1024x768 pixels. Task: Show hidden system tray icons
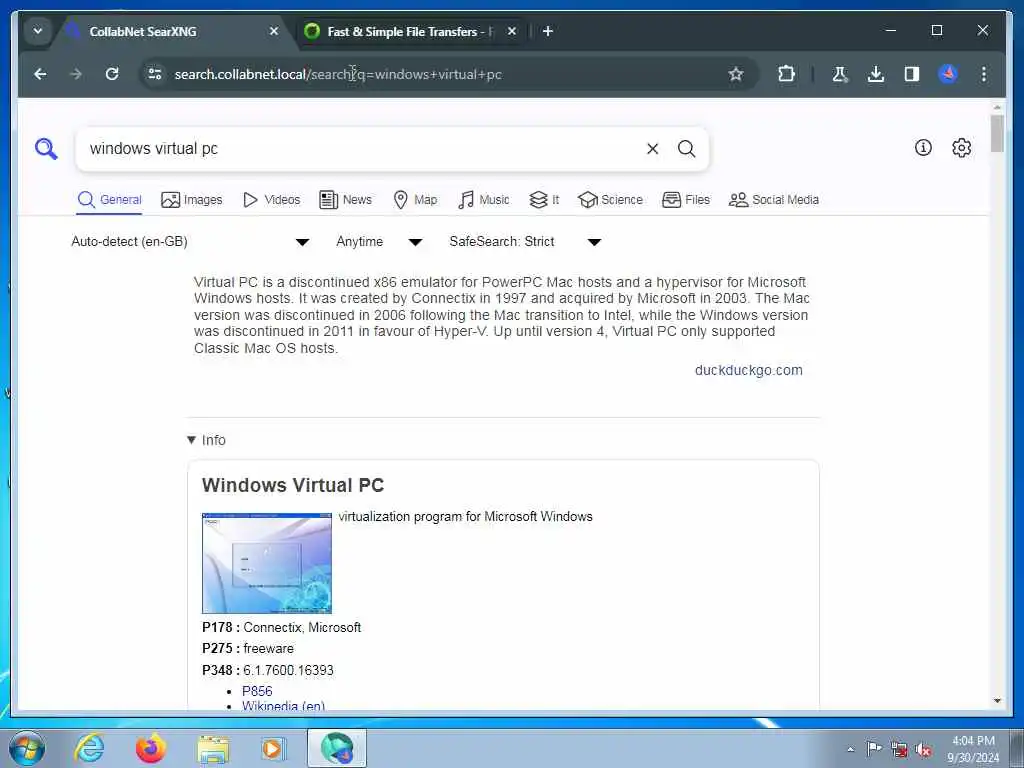850,749
